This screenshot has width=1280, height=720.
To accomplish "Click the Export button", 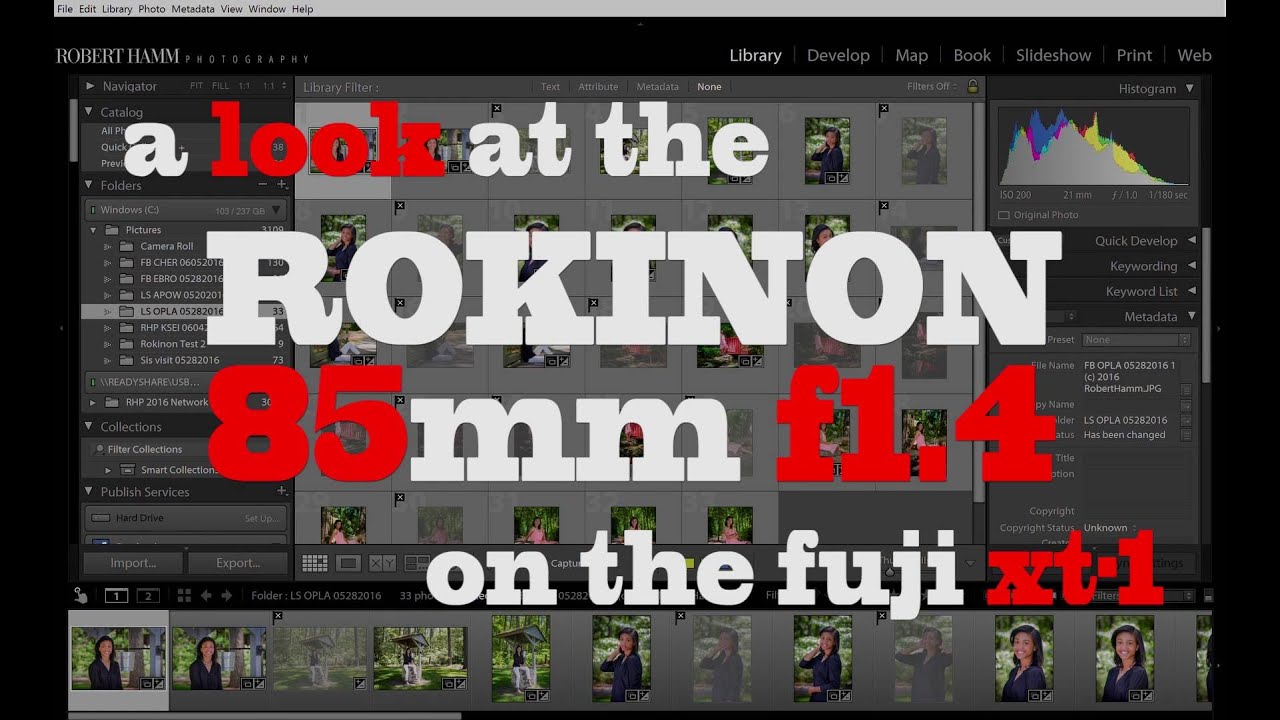I will pyautogui.click(x=238, y=563).
